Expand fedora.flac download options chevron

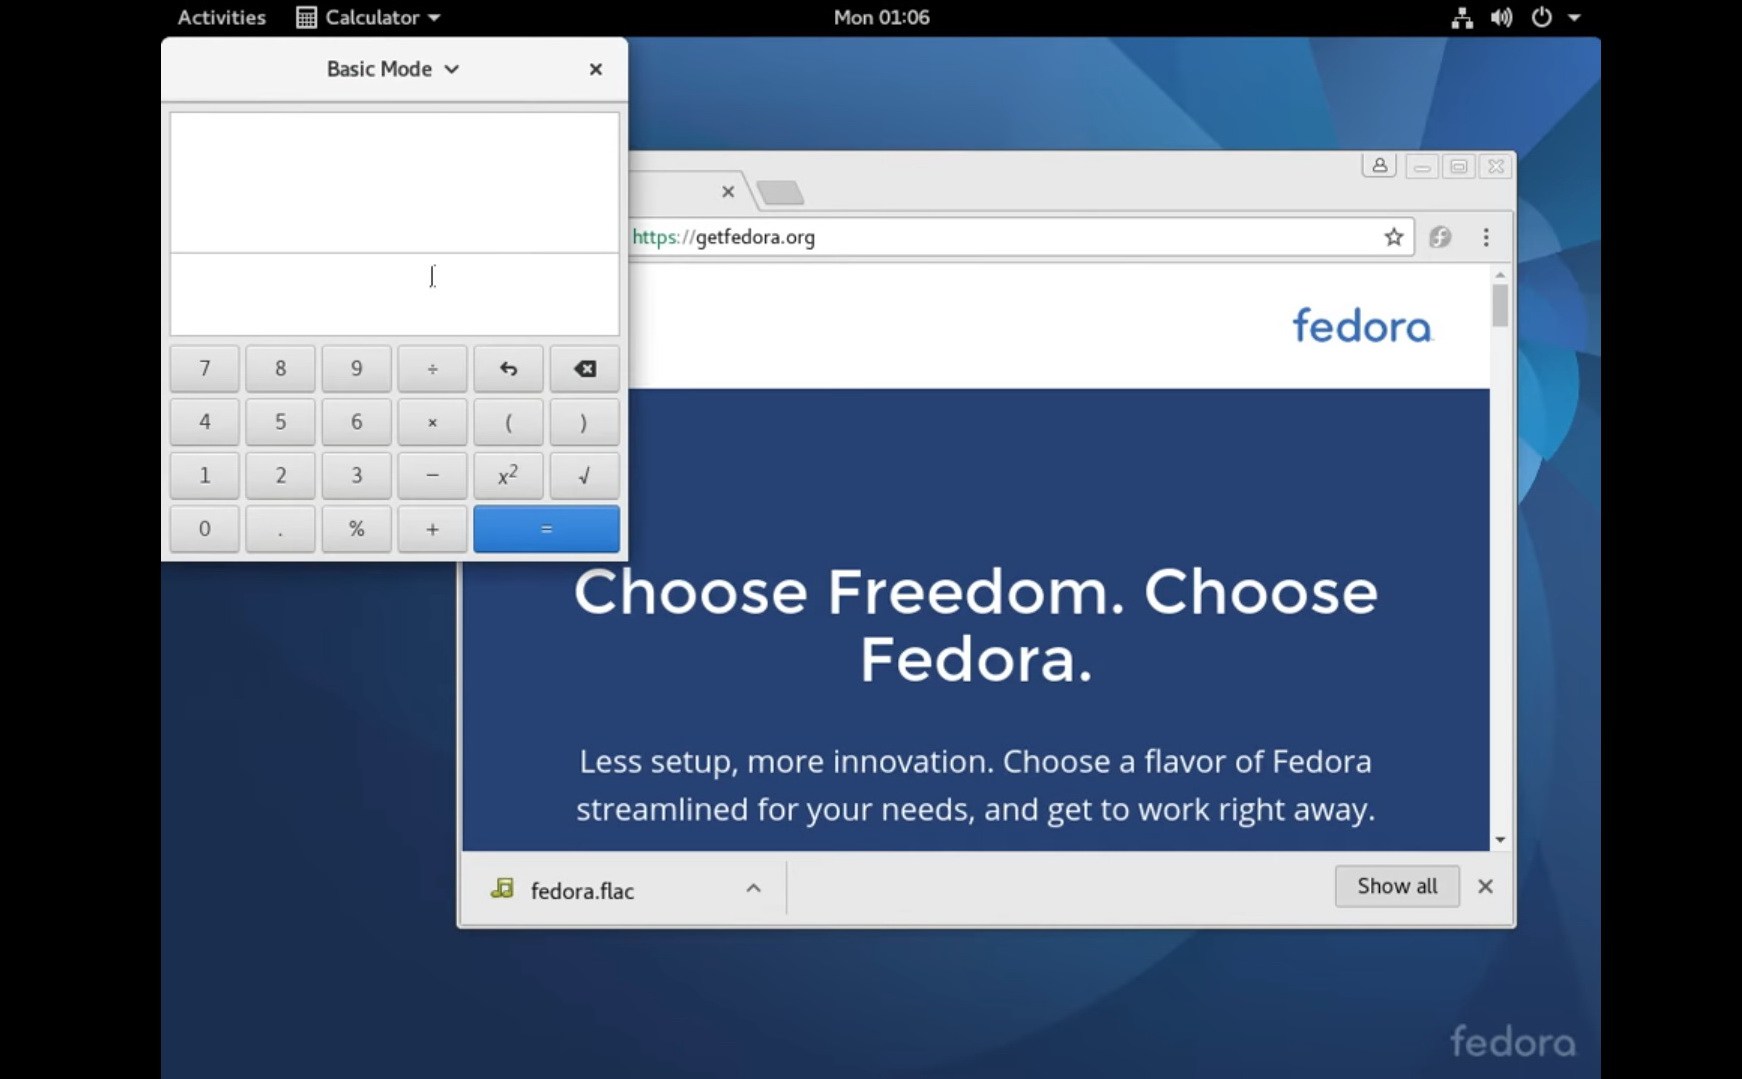pyautogui.click(x=753, y=889)
